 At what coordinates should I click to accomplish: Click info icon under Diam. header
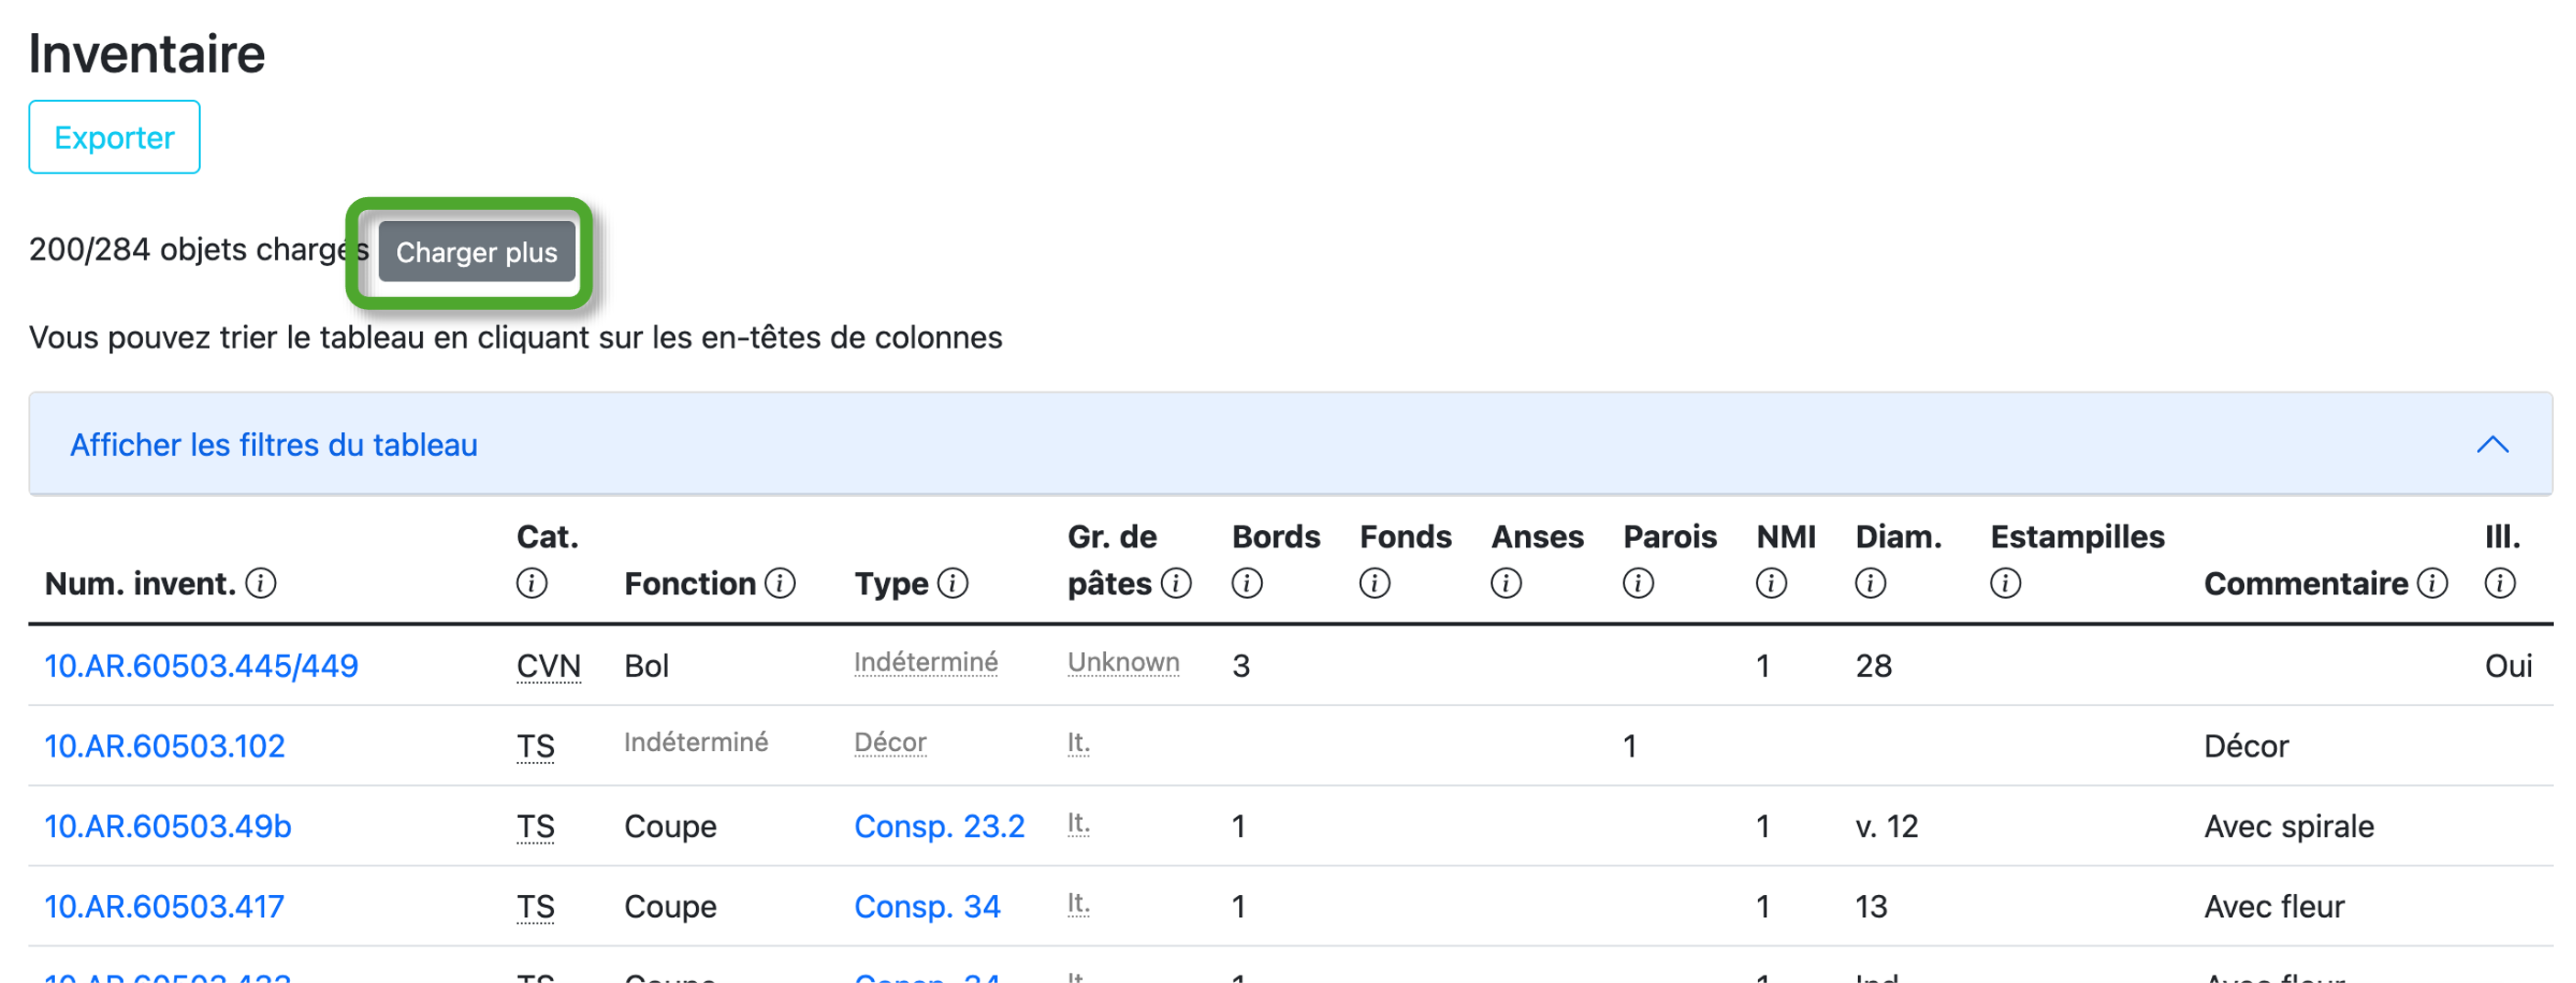pyautogui.click(x=1870, y=583)
